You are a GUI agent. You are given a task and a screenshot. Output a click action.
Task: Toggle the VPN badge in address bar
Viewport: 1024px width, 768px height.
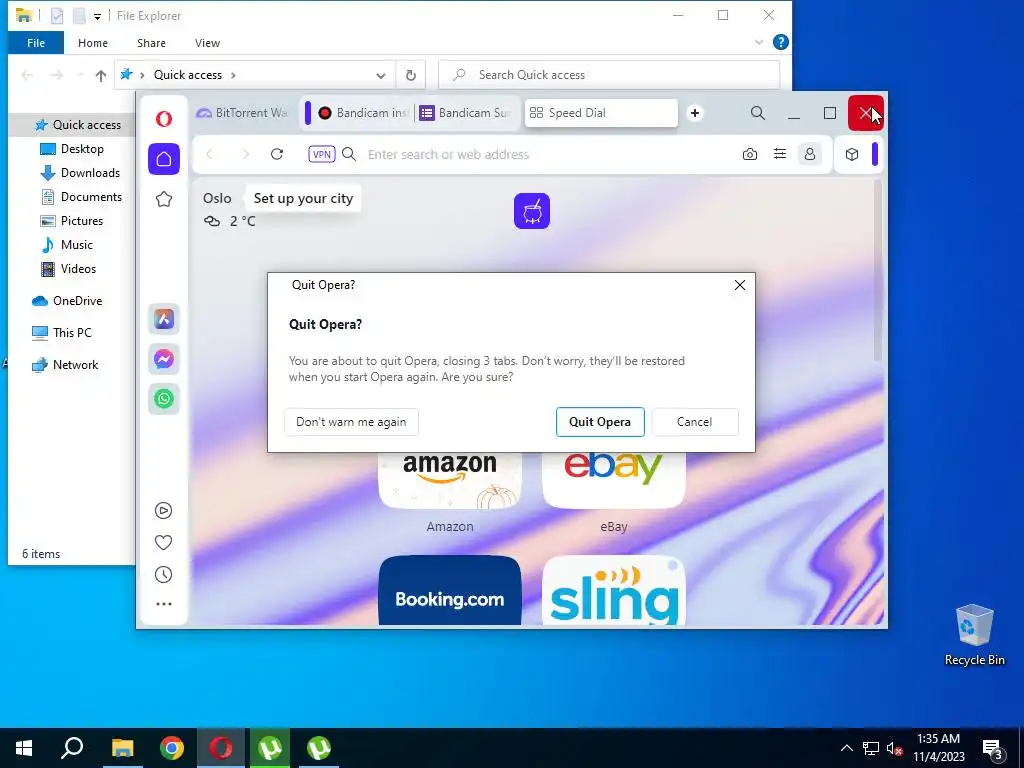(x=321, y=154)
